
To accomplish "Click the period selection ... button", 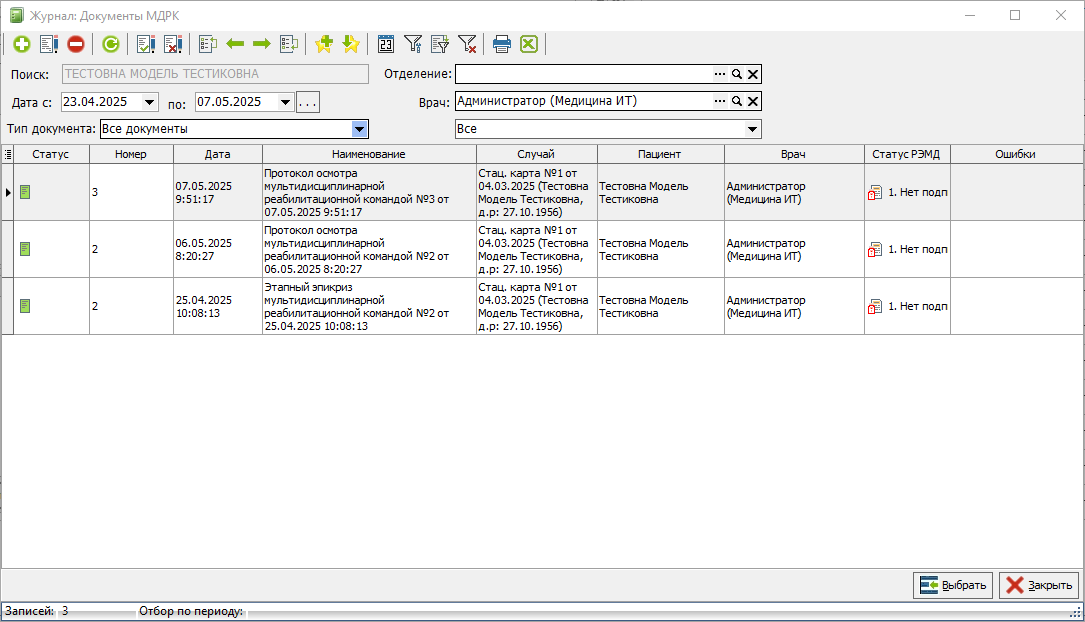I will 308,102.
